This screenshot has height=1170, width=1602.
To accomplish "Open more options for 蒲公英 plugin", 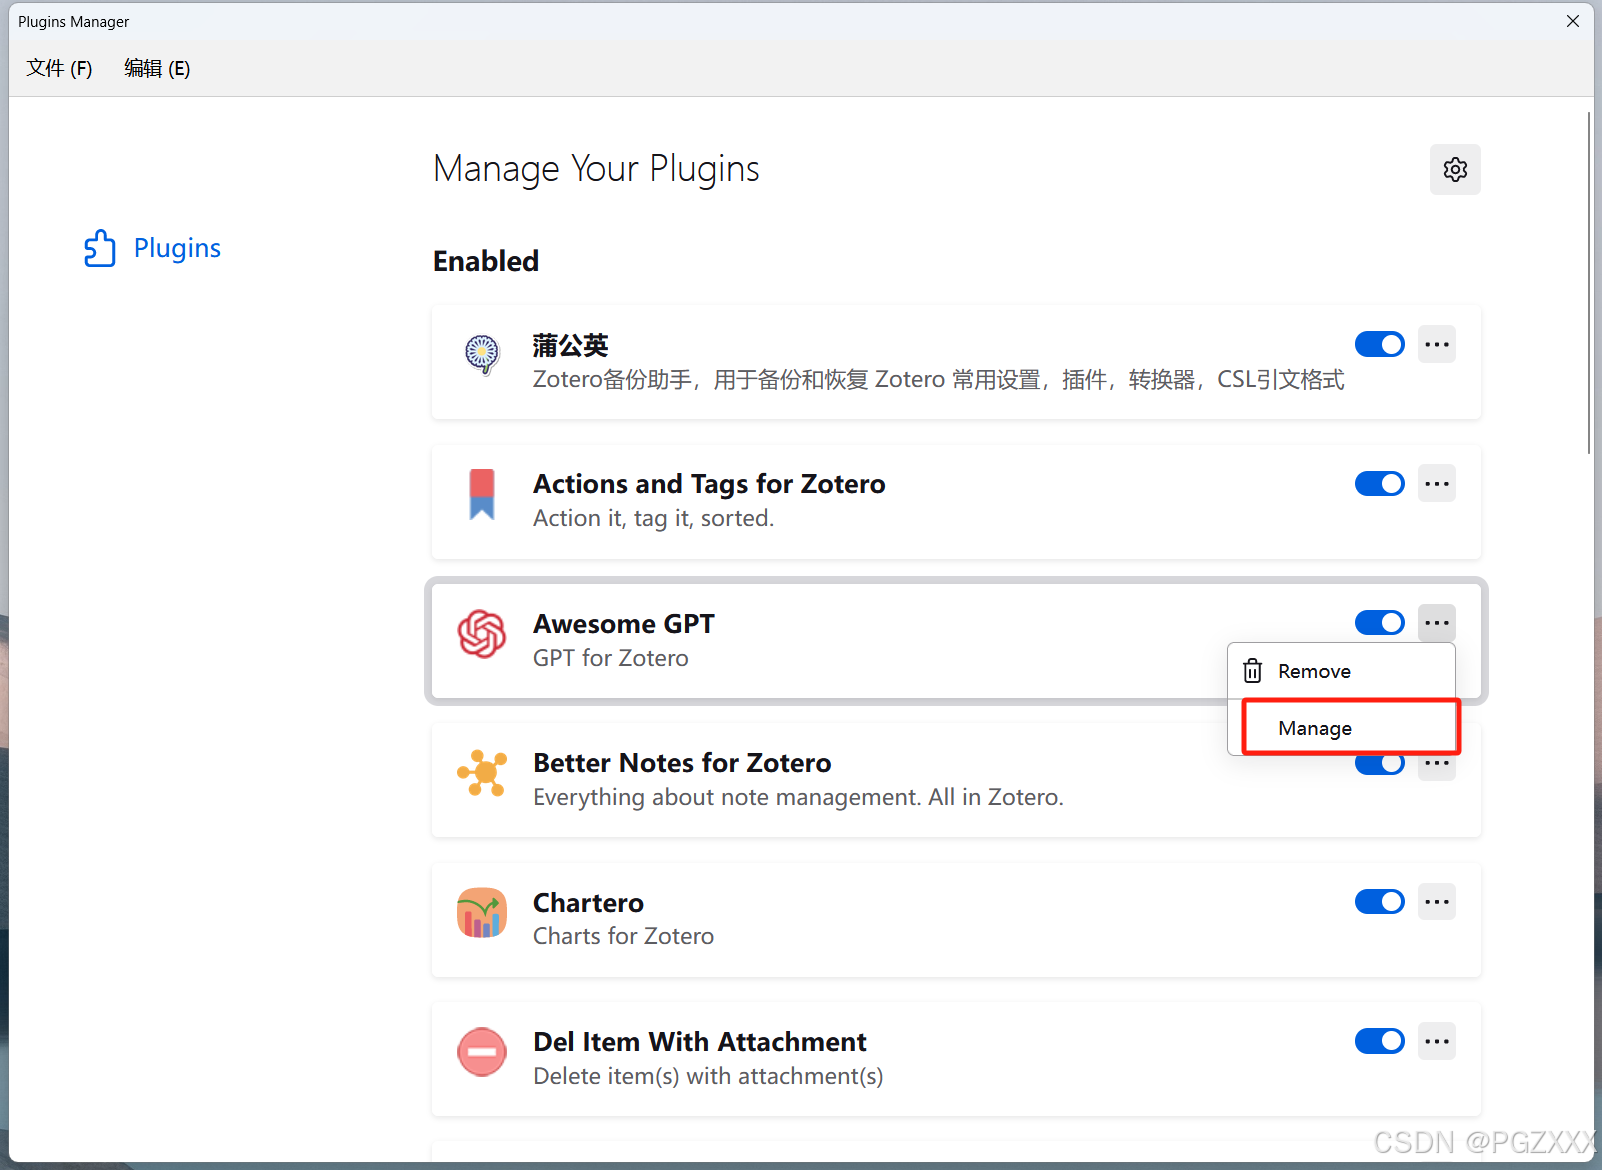I will coord(1437,344).
